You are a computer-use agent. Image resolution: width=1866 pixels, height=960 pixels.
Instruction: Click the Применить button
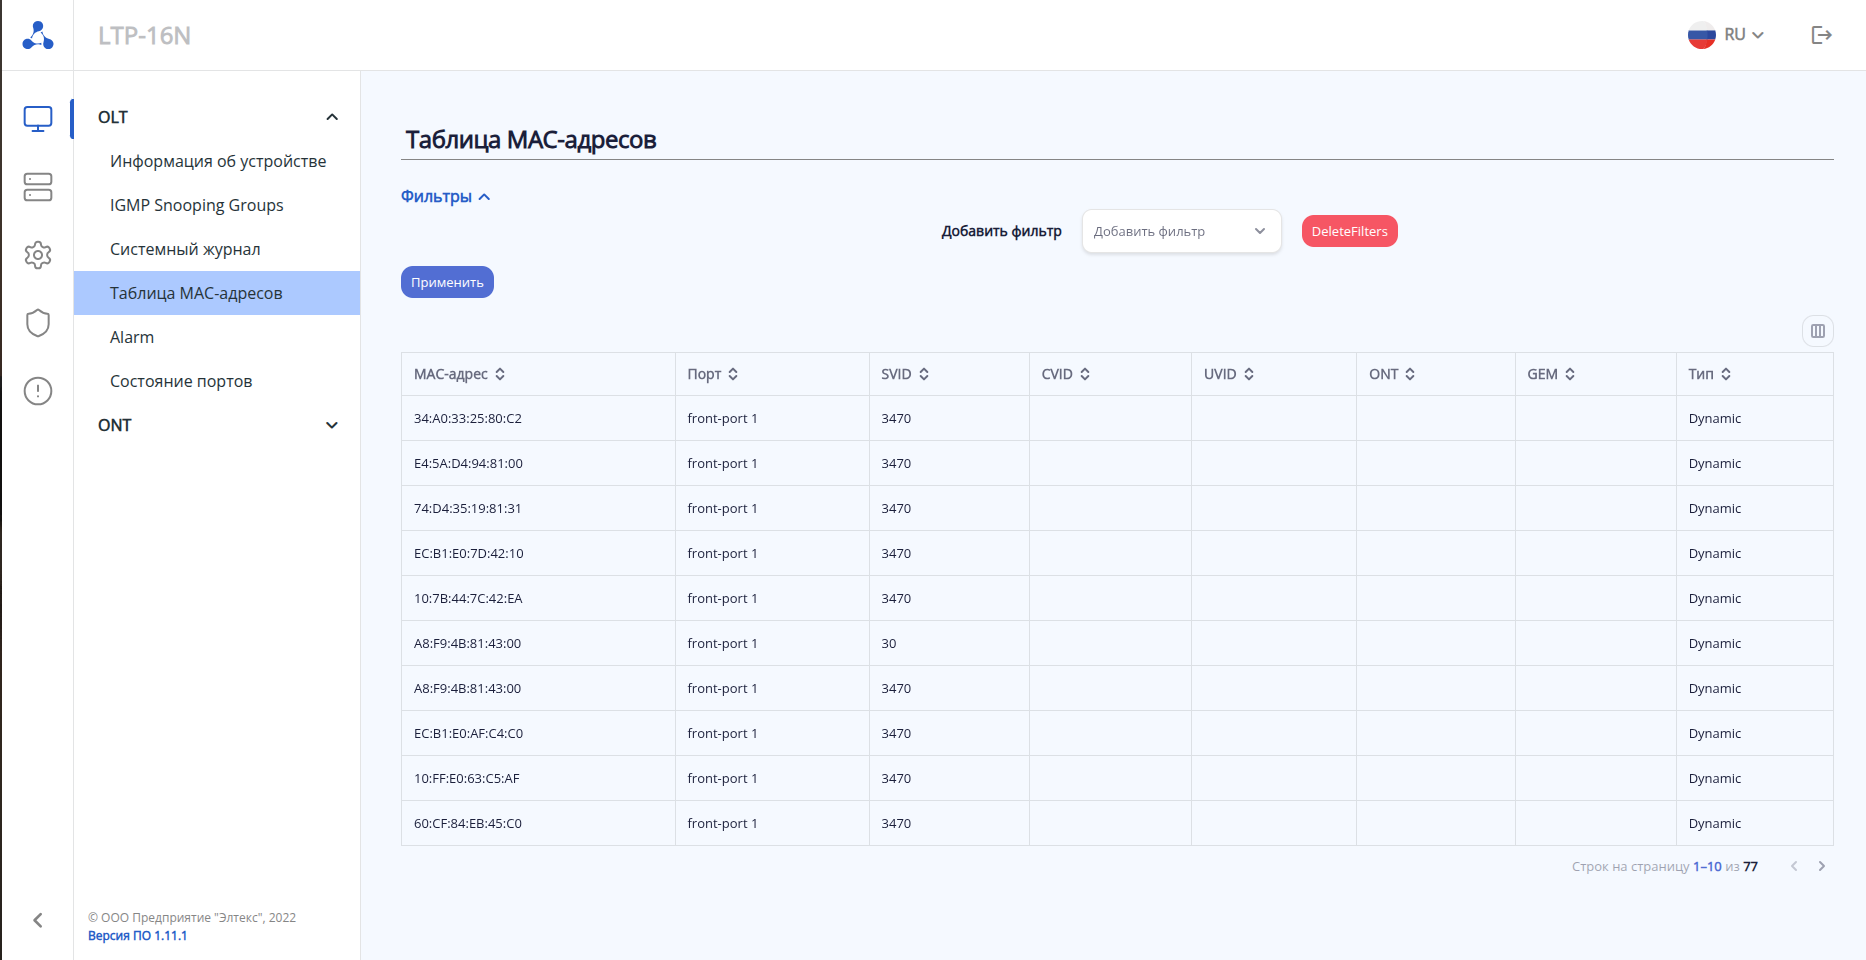[x=447, y=282]
